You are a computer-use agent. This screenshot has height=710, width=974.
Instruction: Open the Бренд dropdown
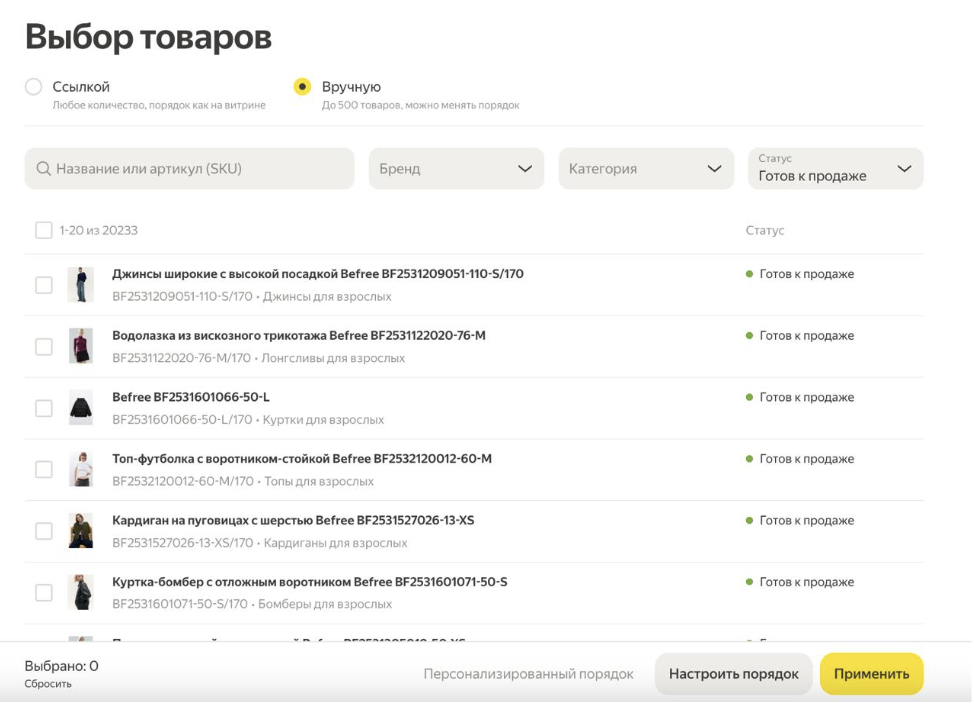456,168
